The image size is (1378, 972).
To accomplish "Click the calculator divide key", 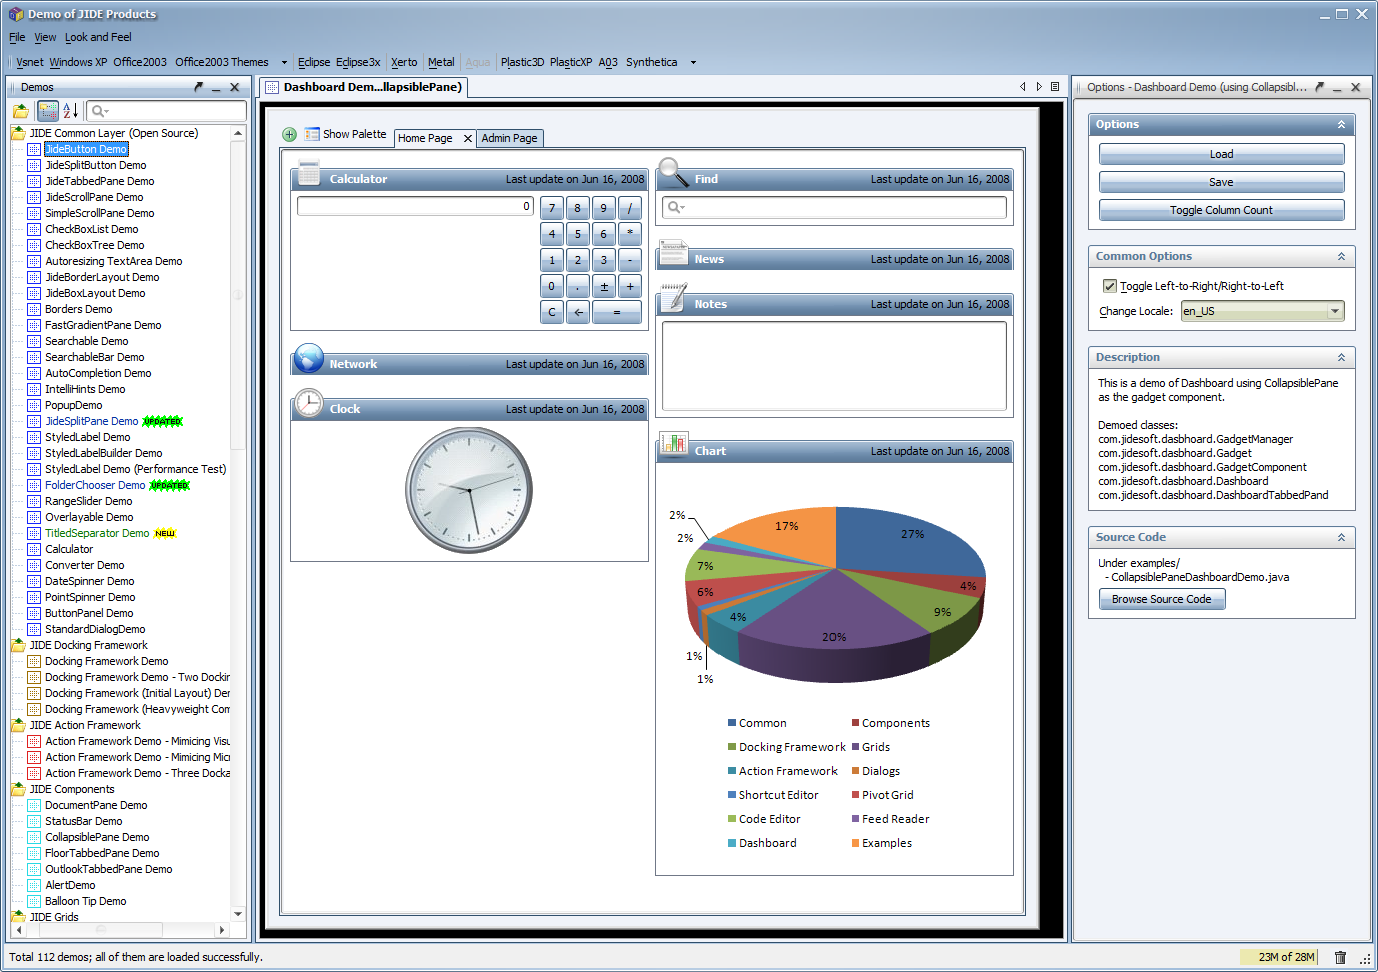I will click(x=630, y=208).
